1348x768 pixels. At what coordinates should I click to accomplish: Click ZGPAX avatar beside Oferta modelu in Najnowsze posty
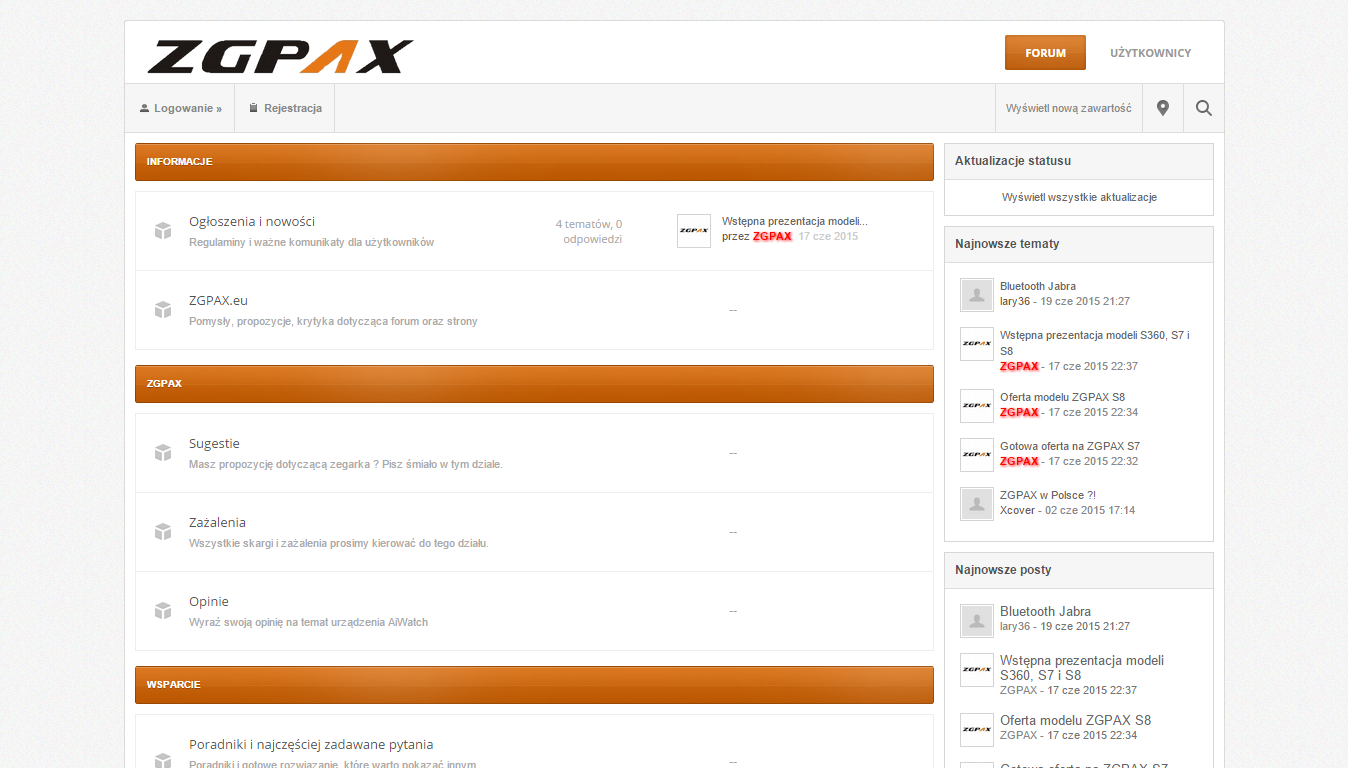pos(977,730)
